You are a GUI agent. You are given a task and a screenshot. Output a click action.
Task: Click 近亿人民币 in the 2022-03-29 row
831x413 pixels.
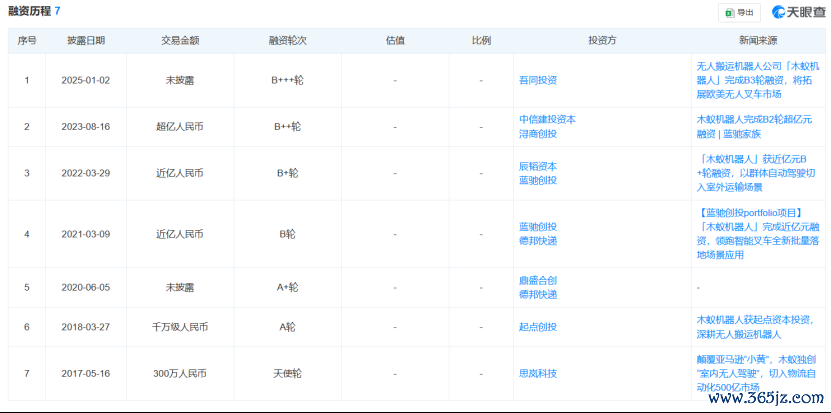pos(180,173)
